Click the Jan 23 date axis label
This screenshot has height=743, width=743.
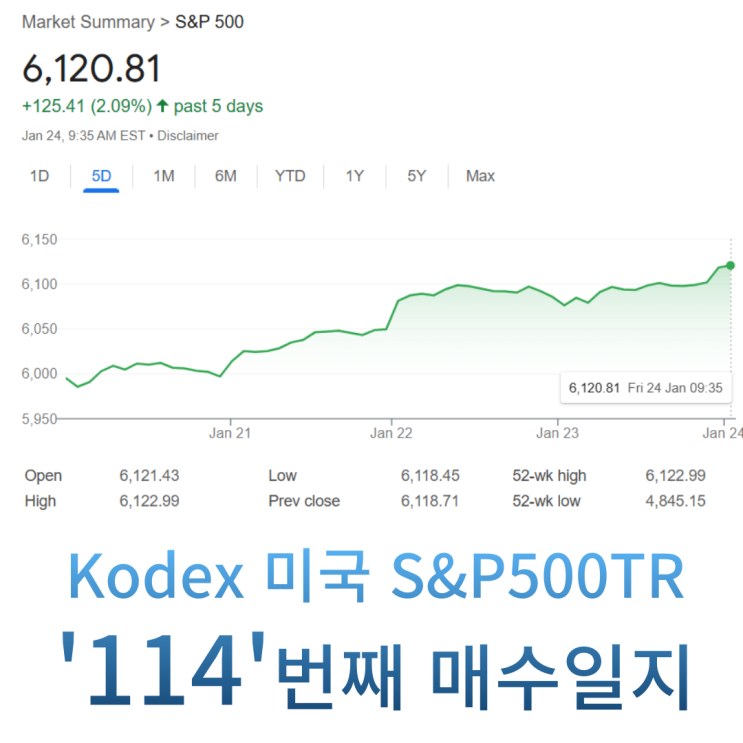pyautogui.click(x=558, y=433)
